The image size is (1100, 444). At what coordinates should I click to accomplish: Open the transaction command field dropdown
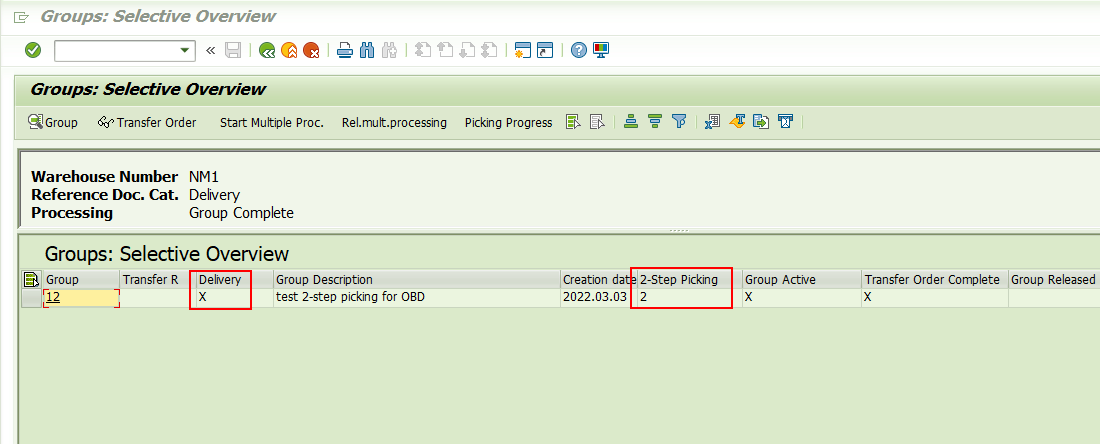[185, 51]
